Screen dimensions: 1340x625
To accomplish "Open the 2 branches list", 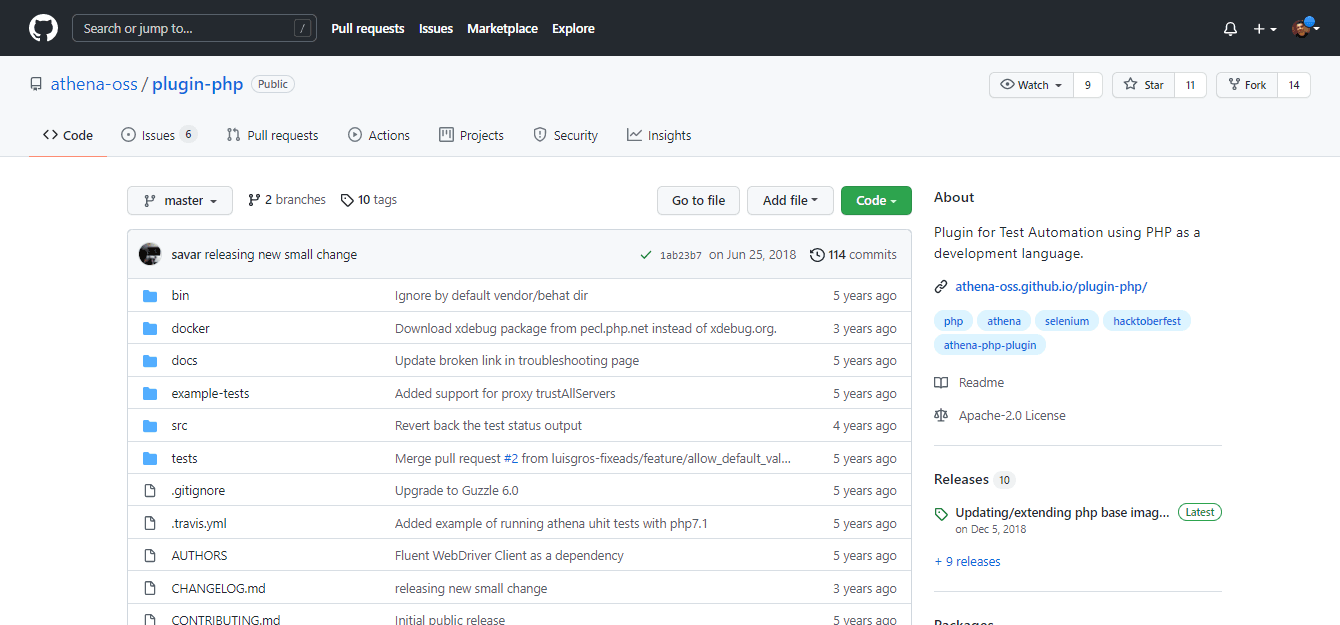I will pos(287,200).
